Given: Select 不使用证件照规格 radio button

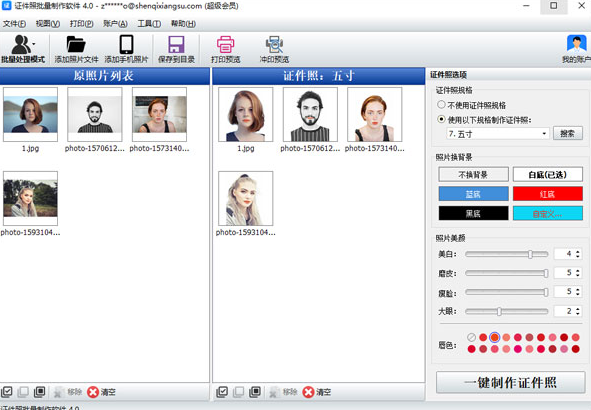Looking at the screenshot, I should (x=441, y=104).
